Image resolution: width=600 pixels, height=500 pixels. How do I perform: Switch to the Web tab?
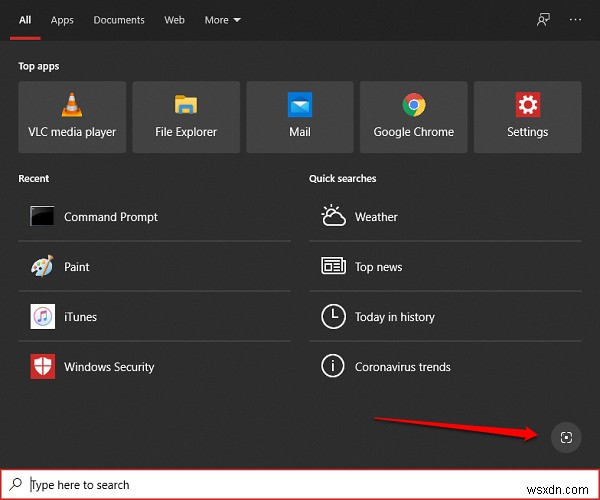point(174,20)
